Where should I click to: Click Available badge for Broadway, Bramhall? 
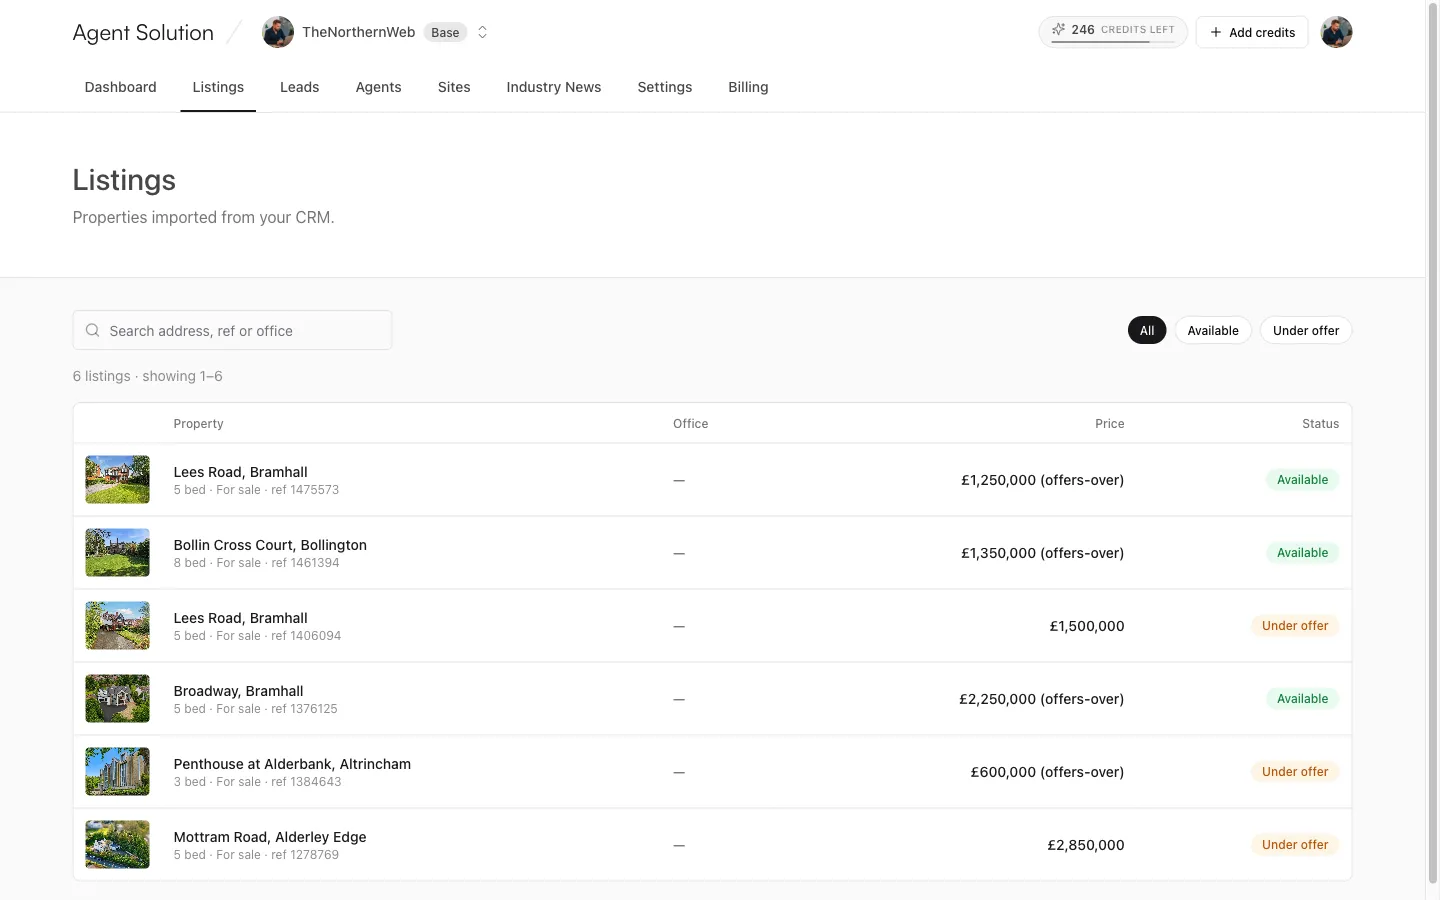pyautogui.click(x=1302, y=699)
